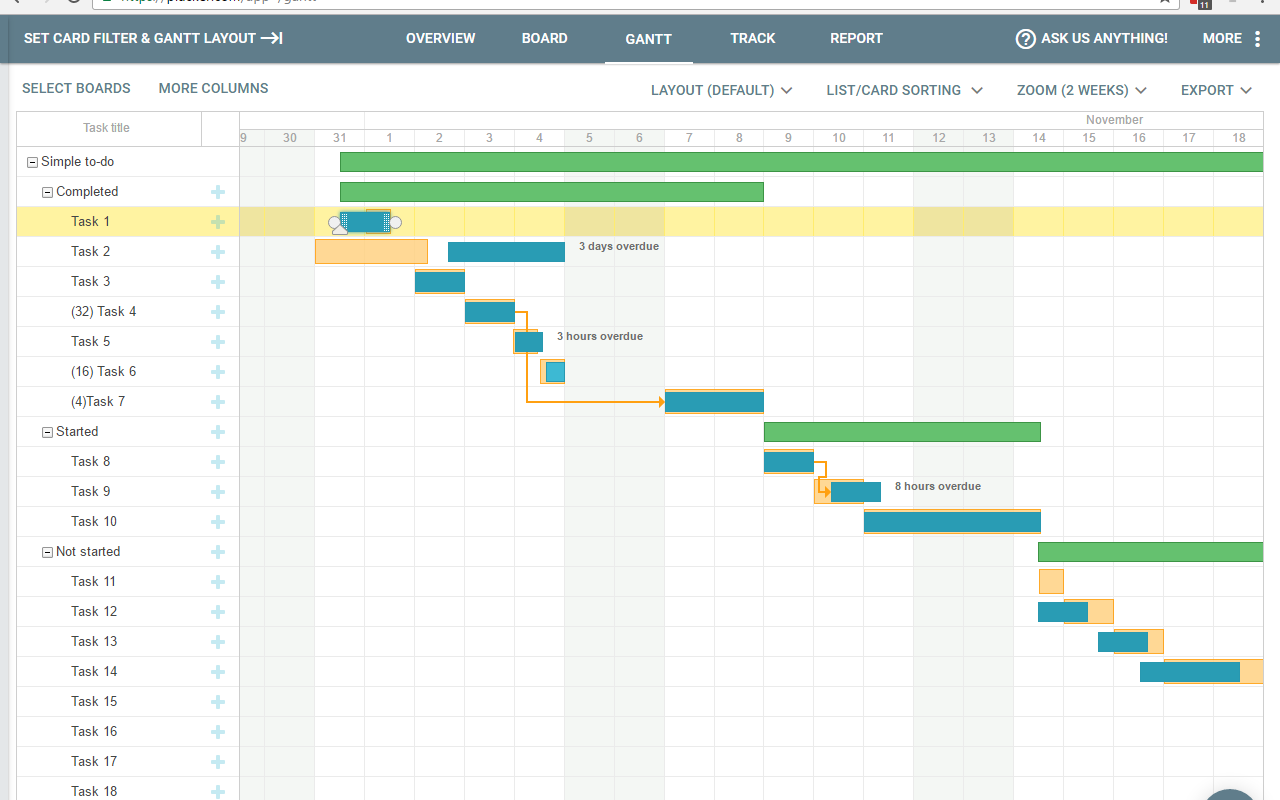
Task: Click the plus icon beside (32) Task 4
Action: pyautogui.click(x=218, y=312)
